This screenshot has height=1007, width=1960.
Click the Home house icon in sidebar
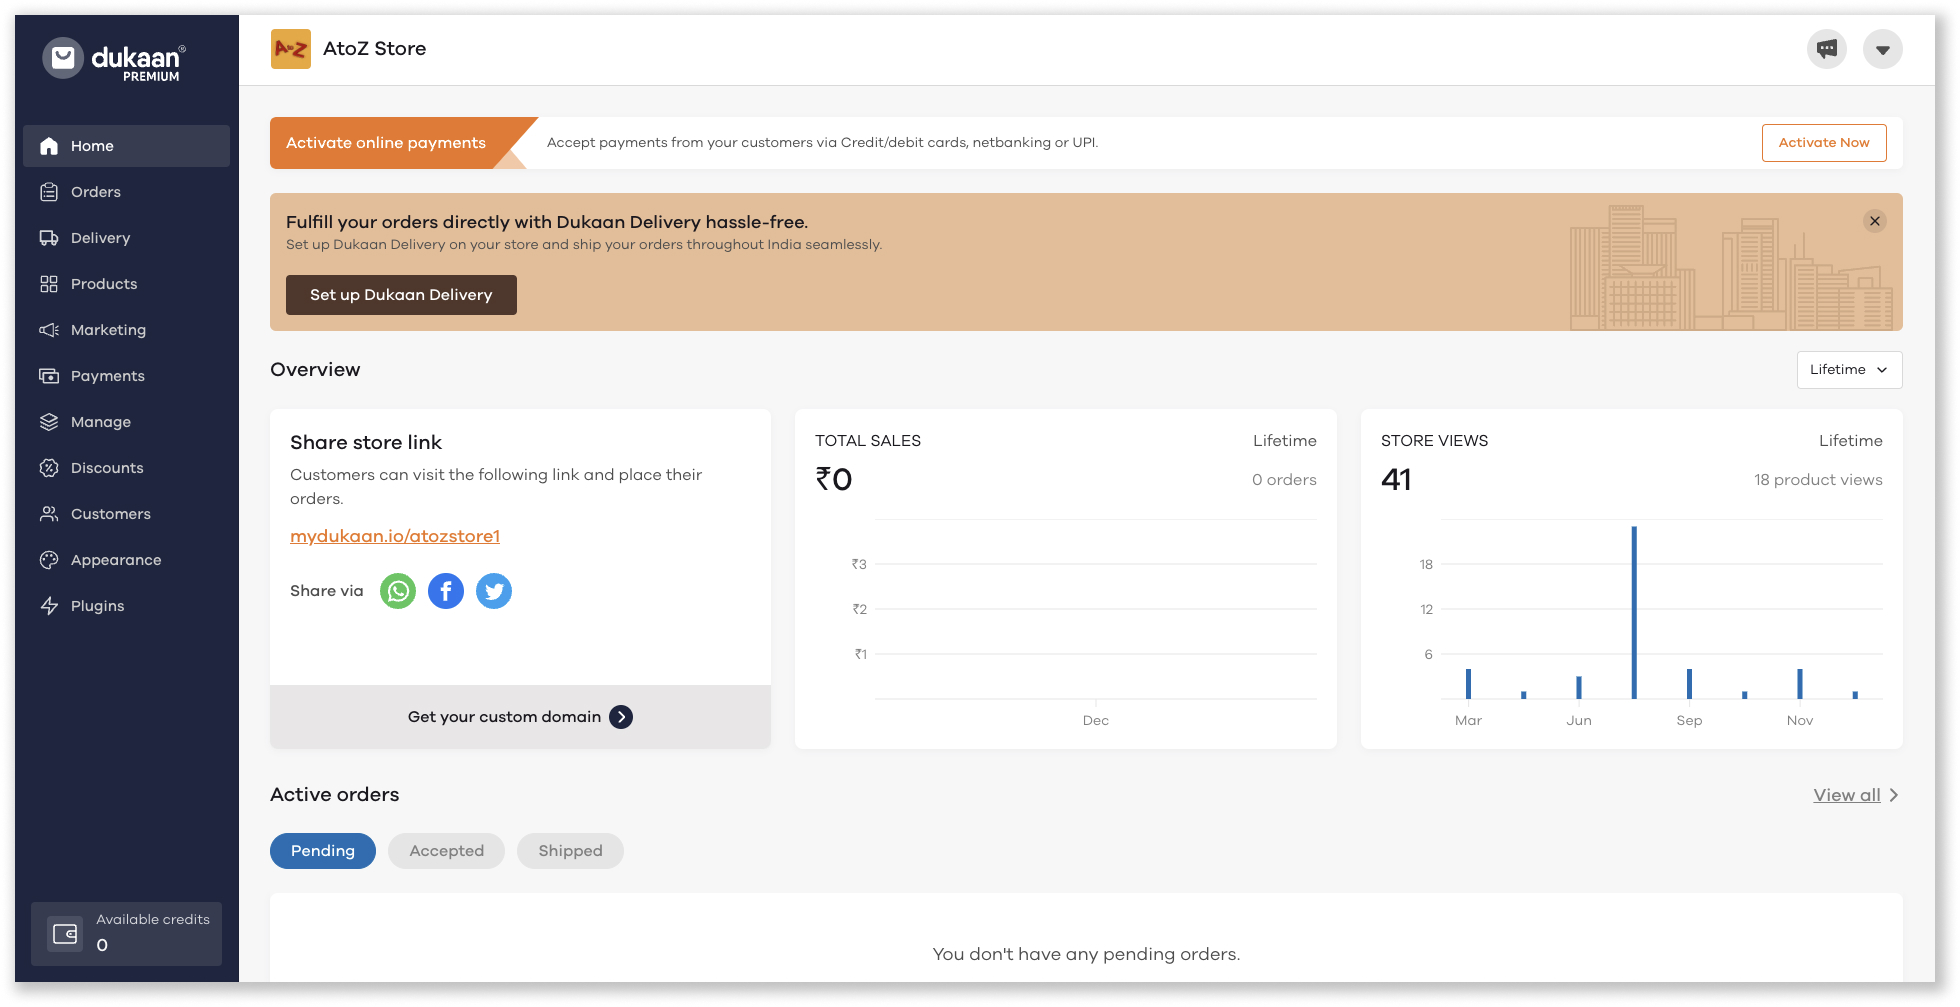49,146
